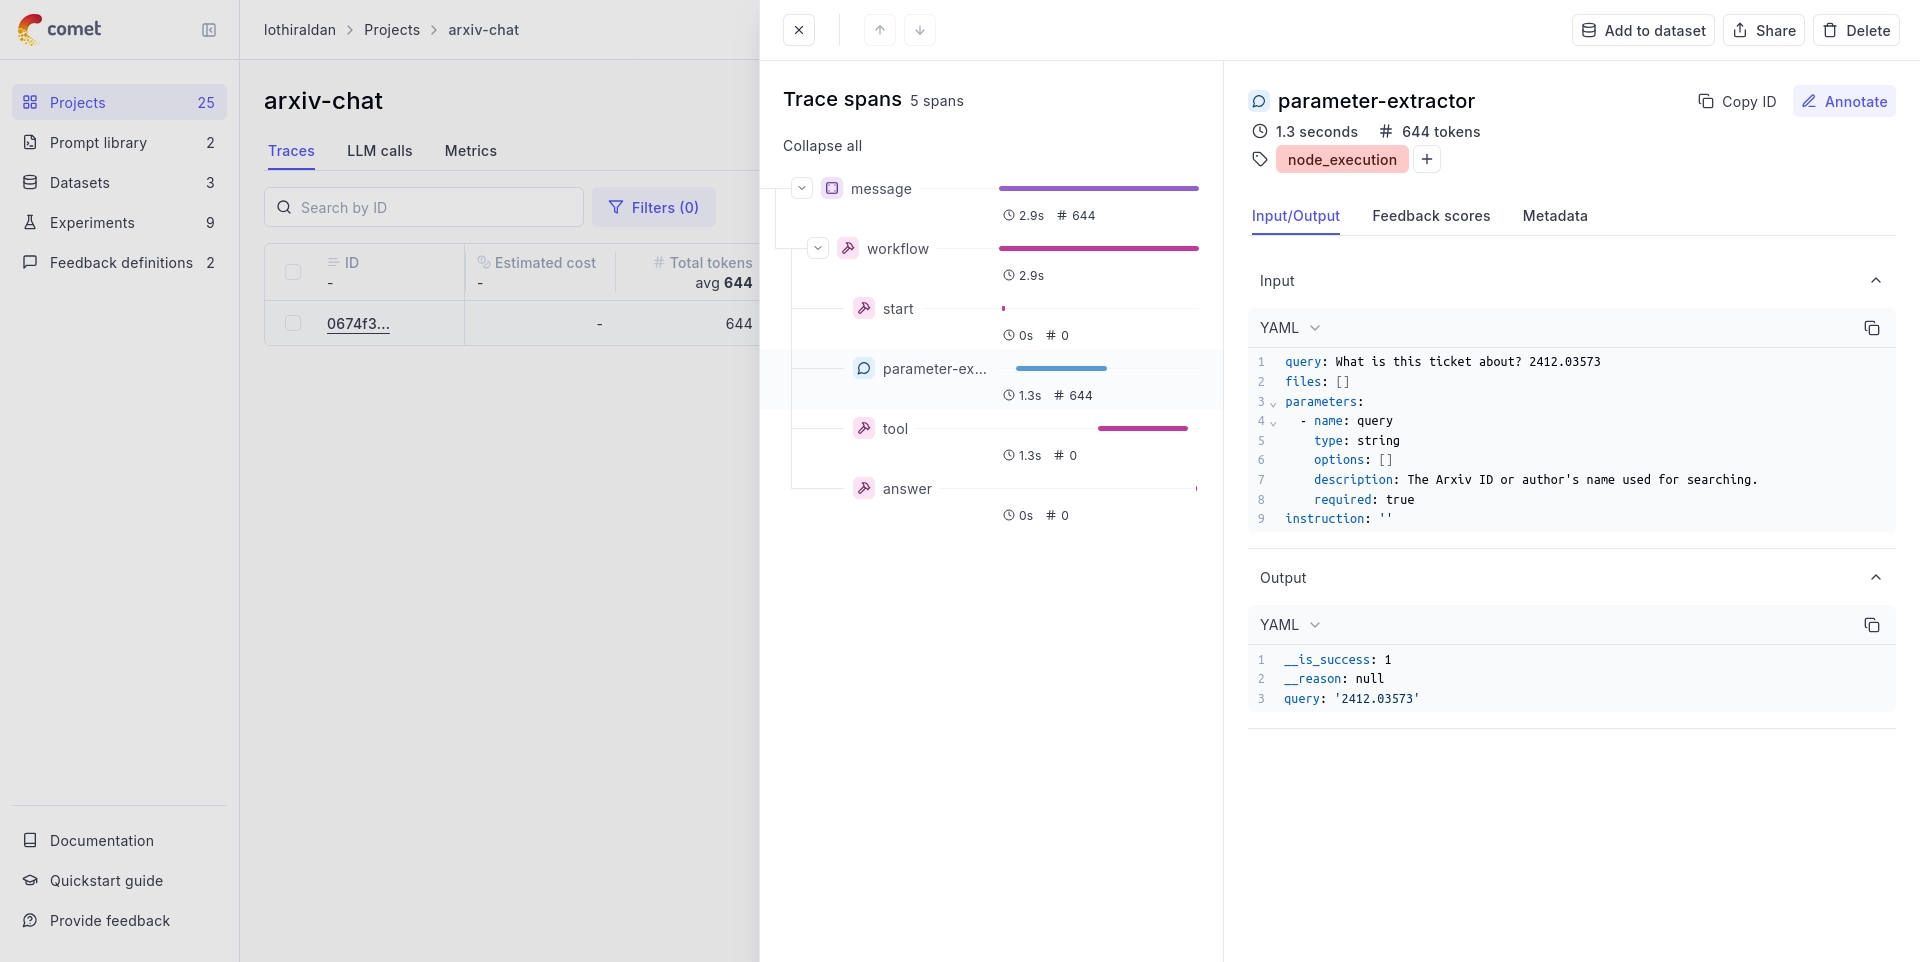Copy the Output YAML content

pyautogui.click(x=1871, y=625)
